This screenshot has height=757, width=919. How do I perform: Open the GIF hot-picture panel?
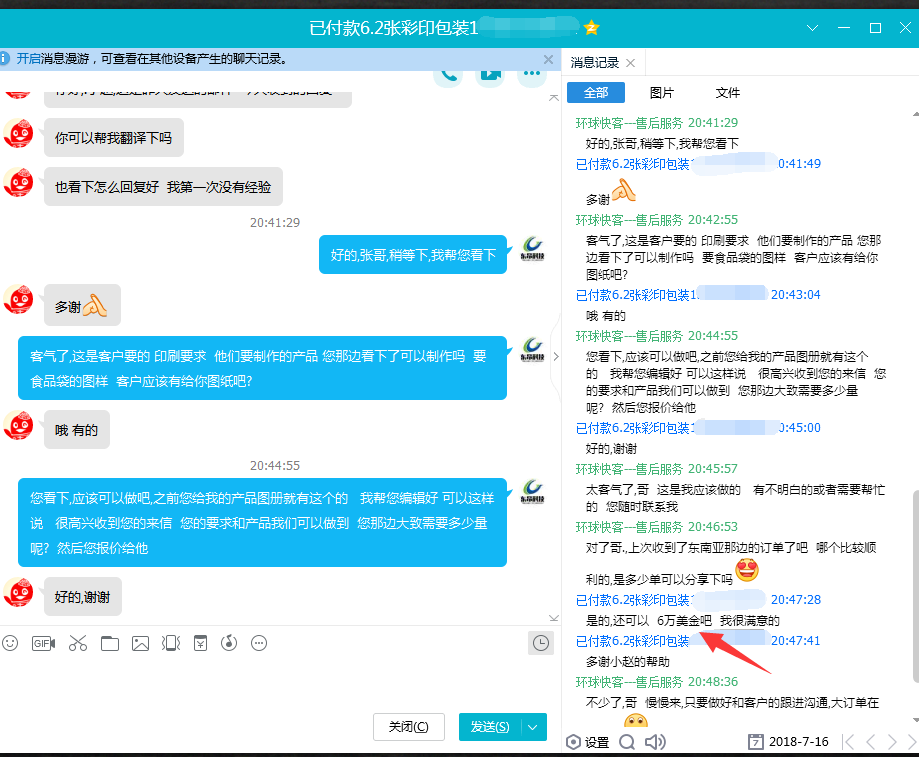(x=43, y=643)
